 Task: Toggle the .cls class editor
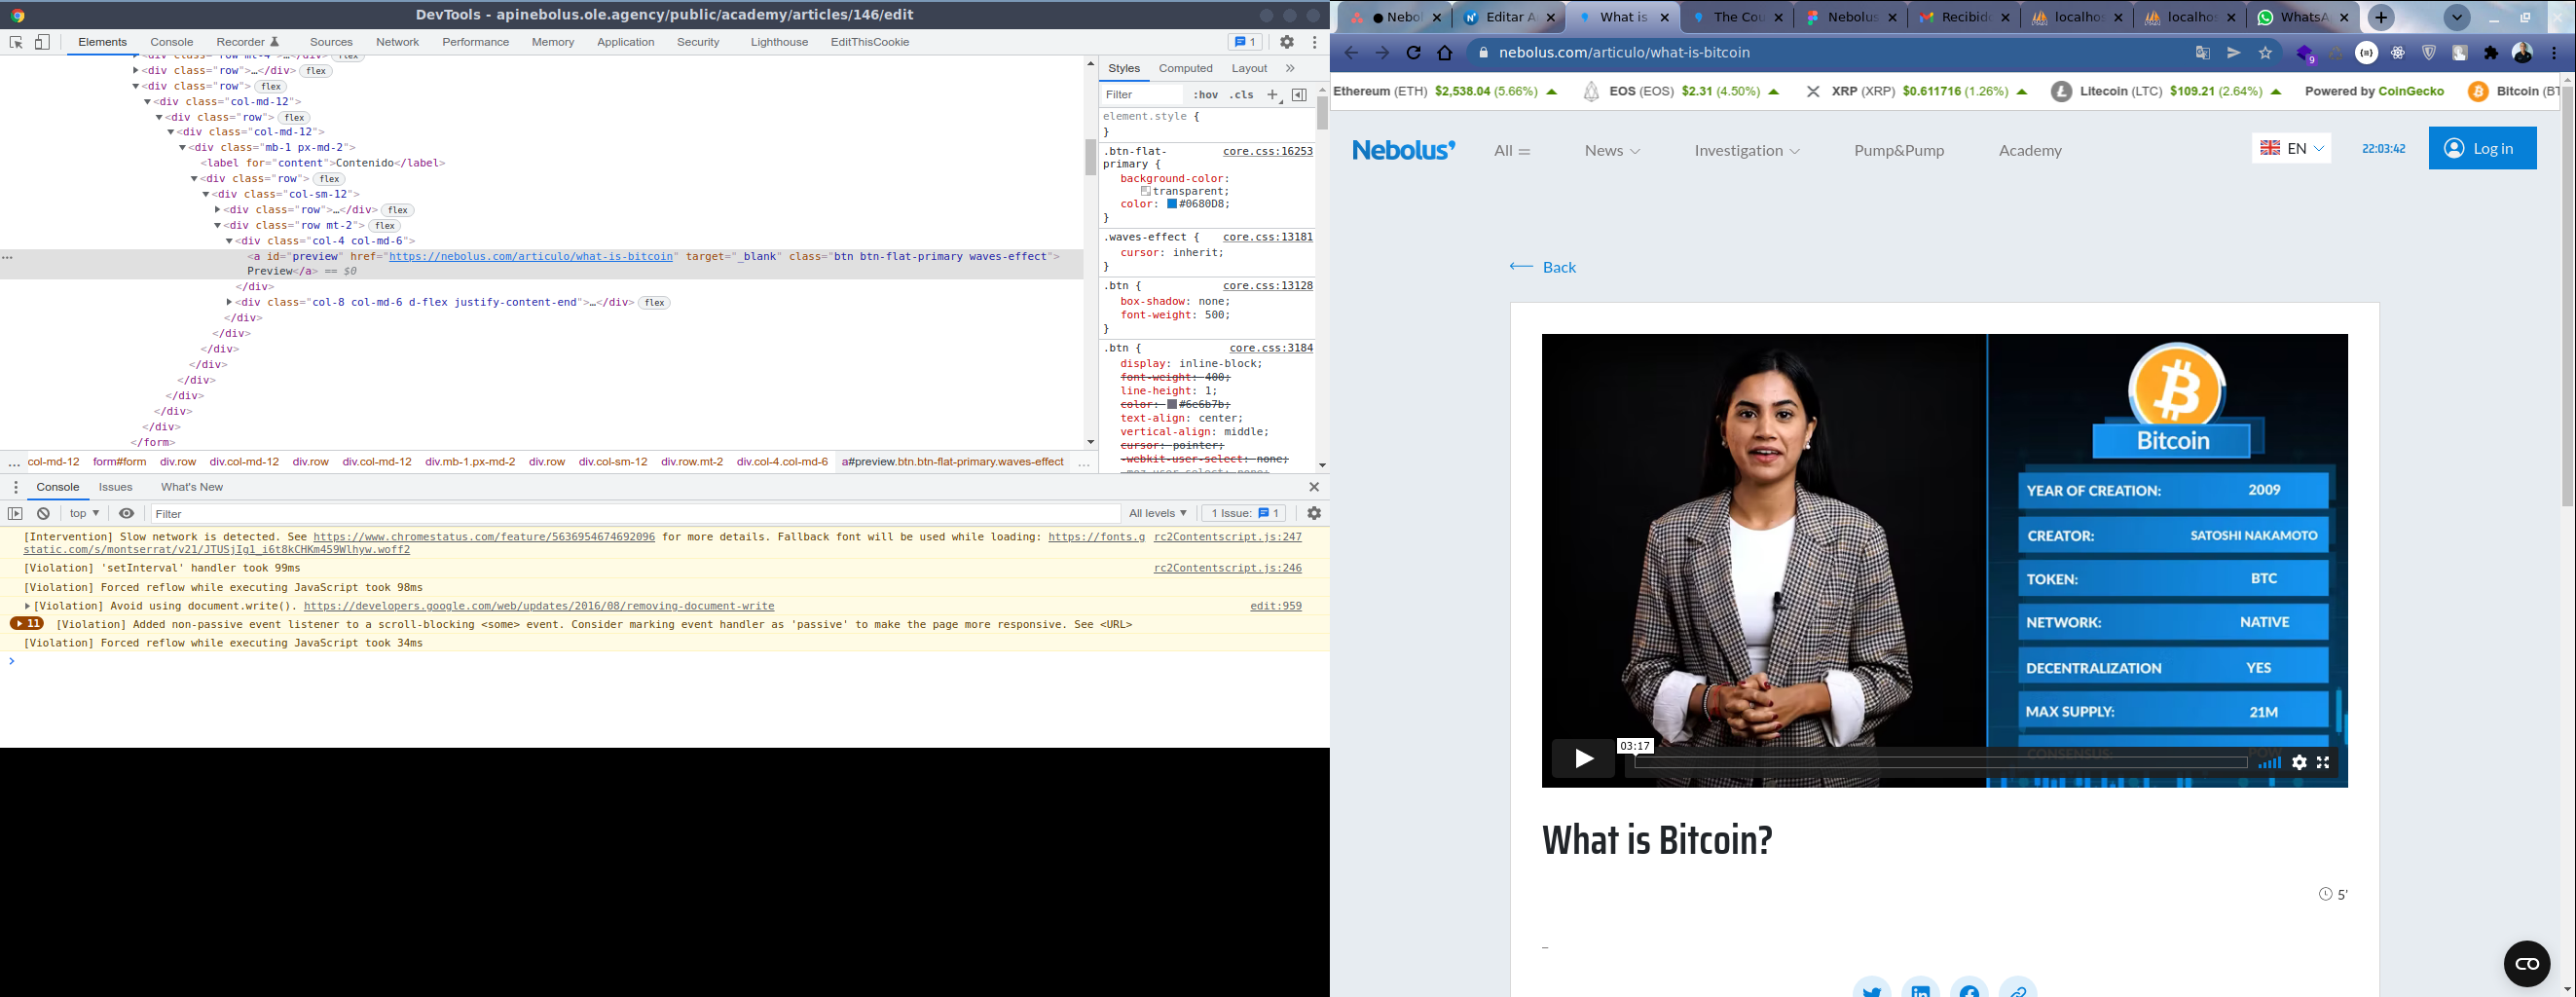1241,95
